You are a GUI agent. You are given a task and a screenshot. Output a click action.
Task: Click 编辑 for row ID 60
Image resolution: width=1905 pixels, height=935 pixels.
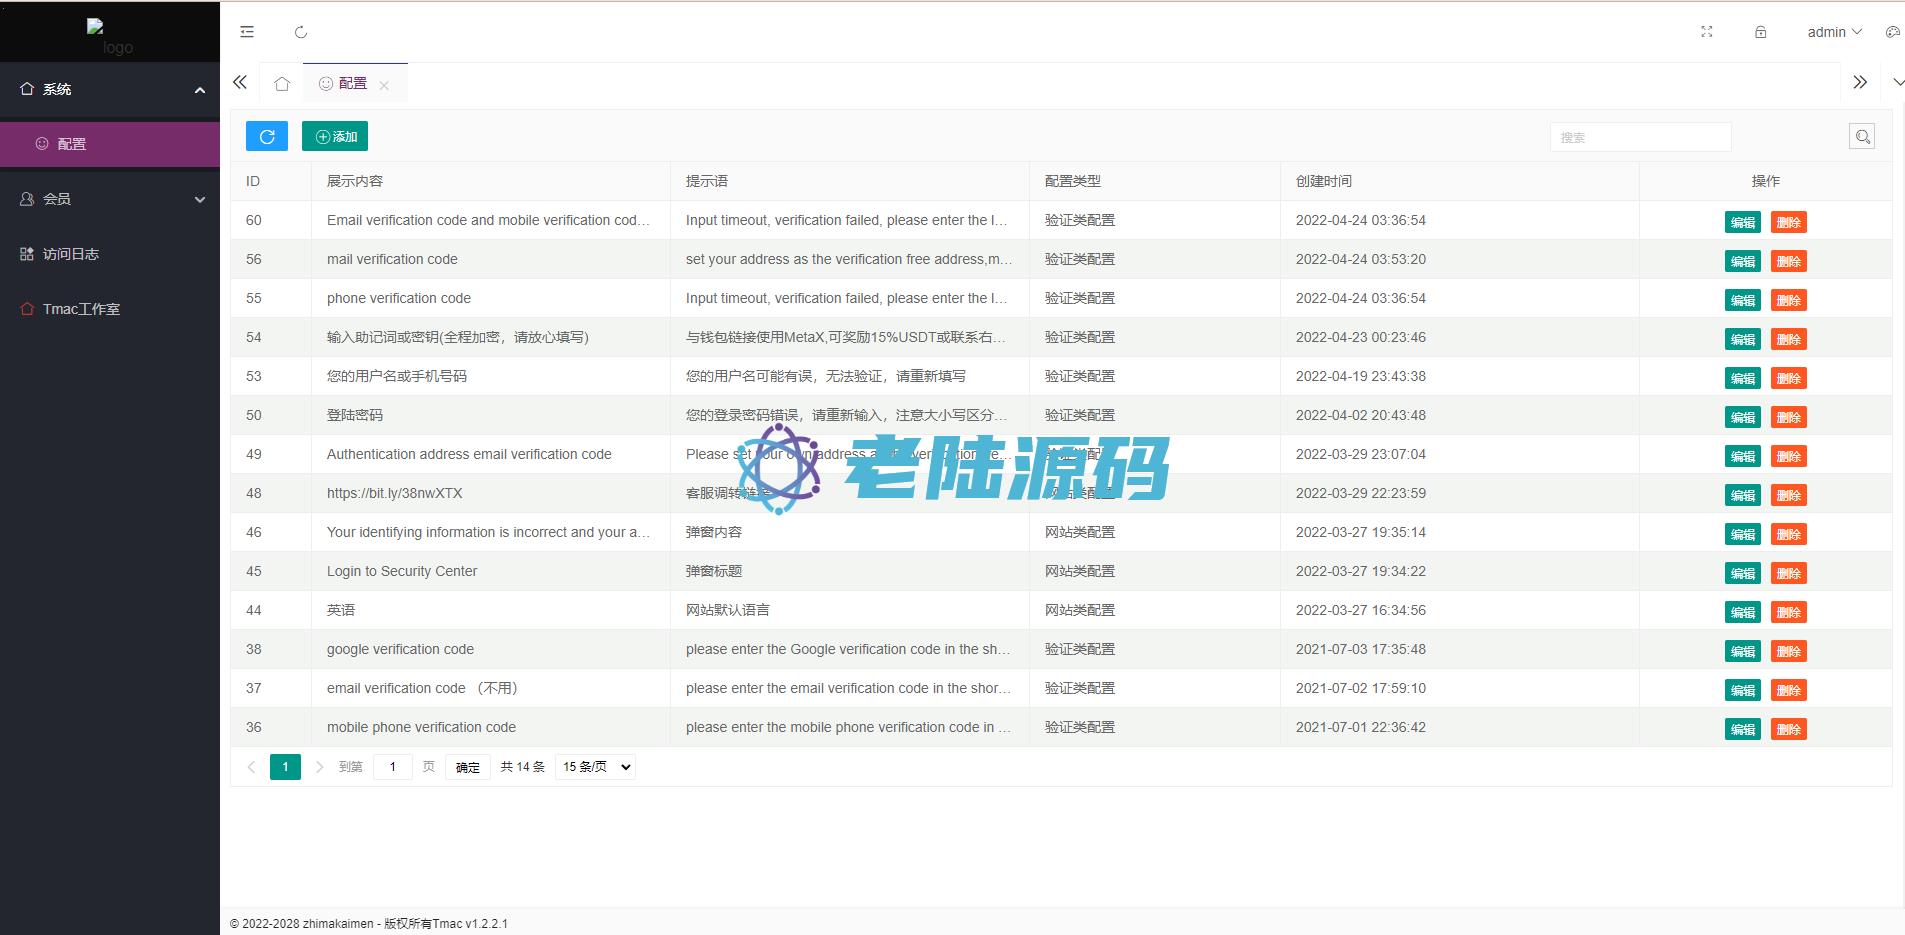[x=1742, y=222]
